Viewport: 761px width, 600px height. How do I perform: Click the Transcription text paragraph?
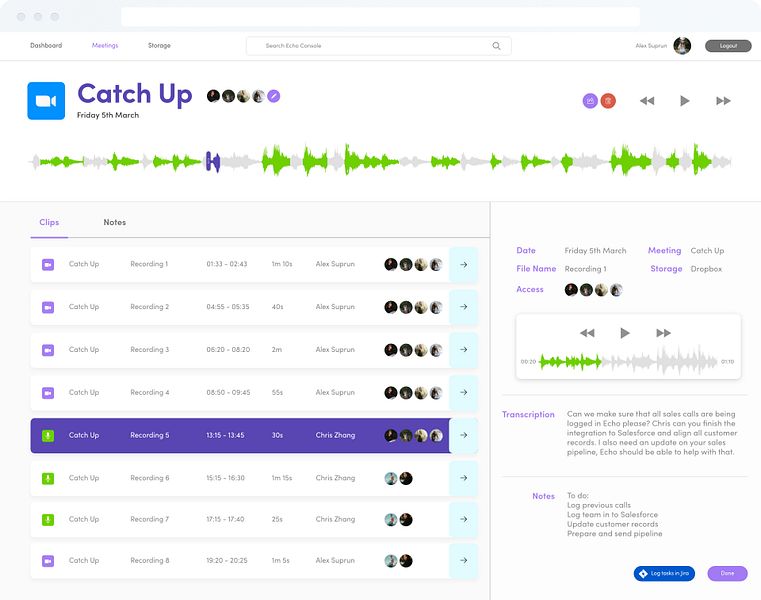(652, 433)
